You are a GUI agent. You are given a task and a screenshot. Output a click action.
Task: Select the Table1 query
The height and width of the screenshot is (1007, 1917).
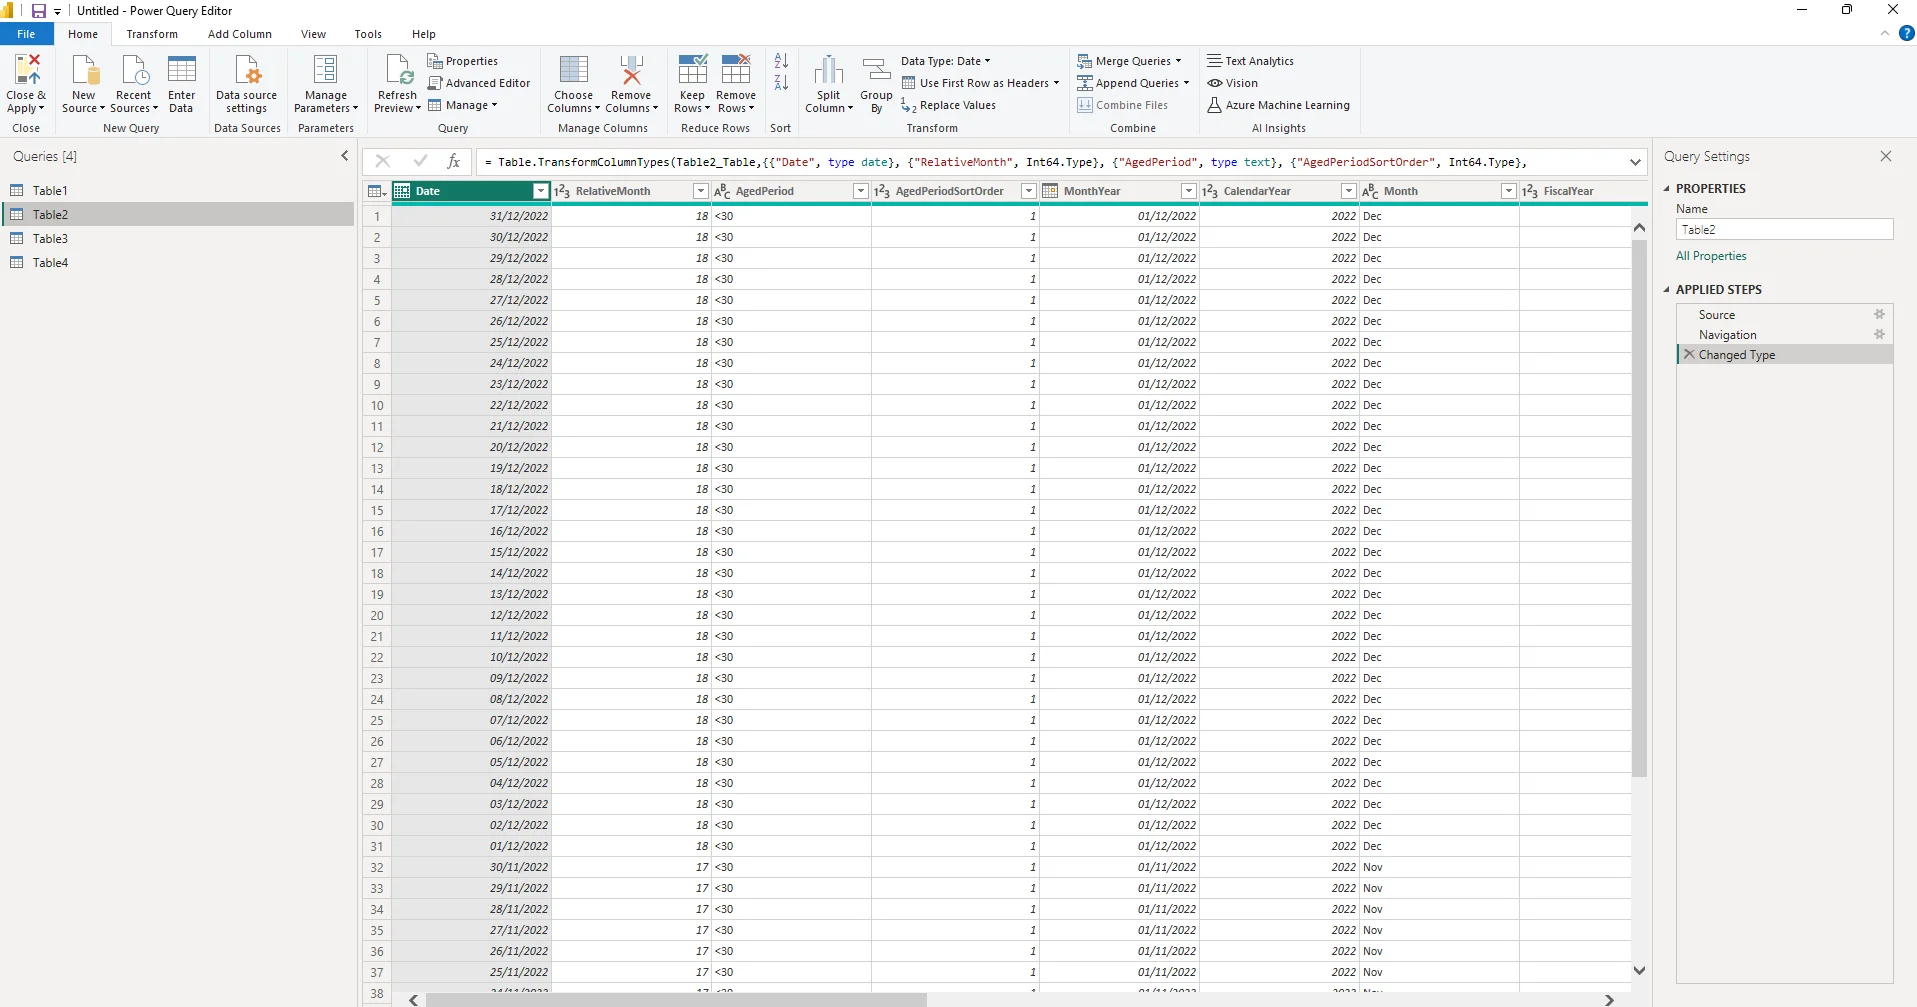(178, 190)
